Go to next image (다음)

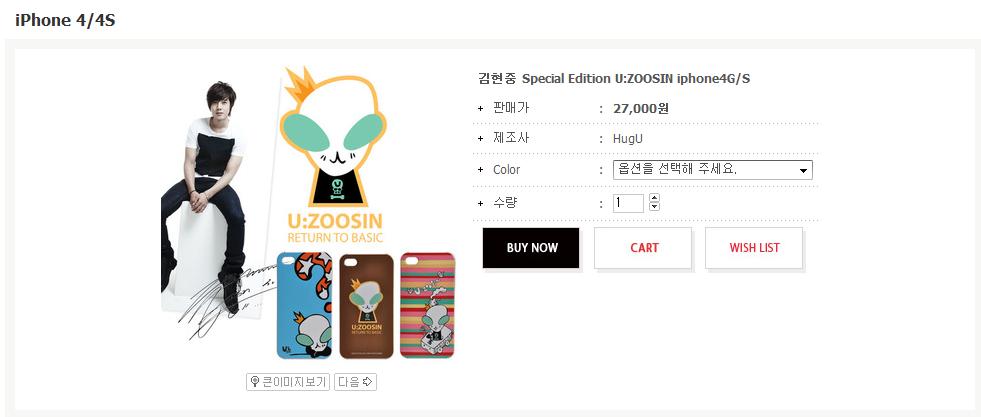click(x=355, y=382)
